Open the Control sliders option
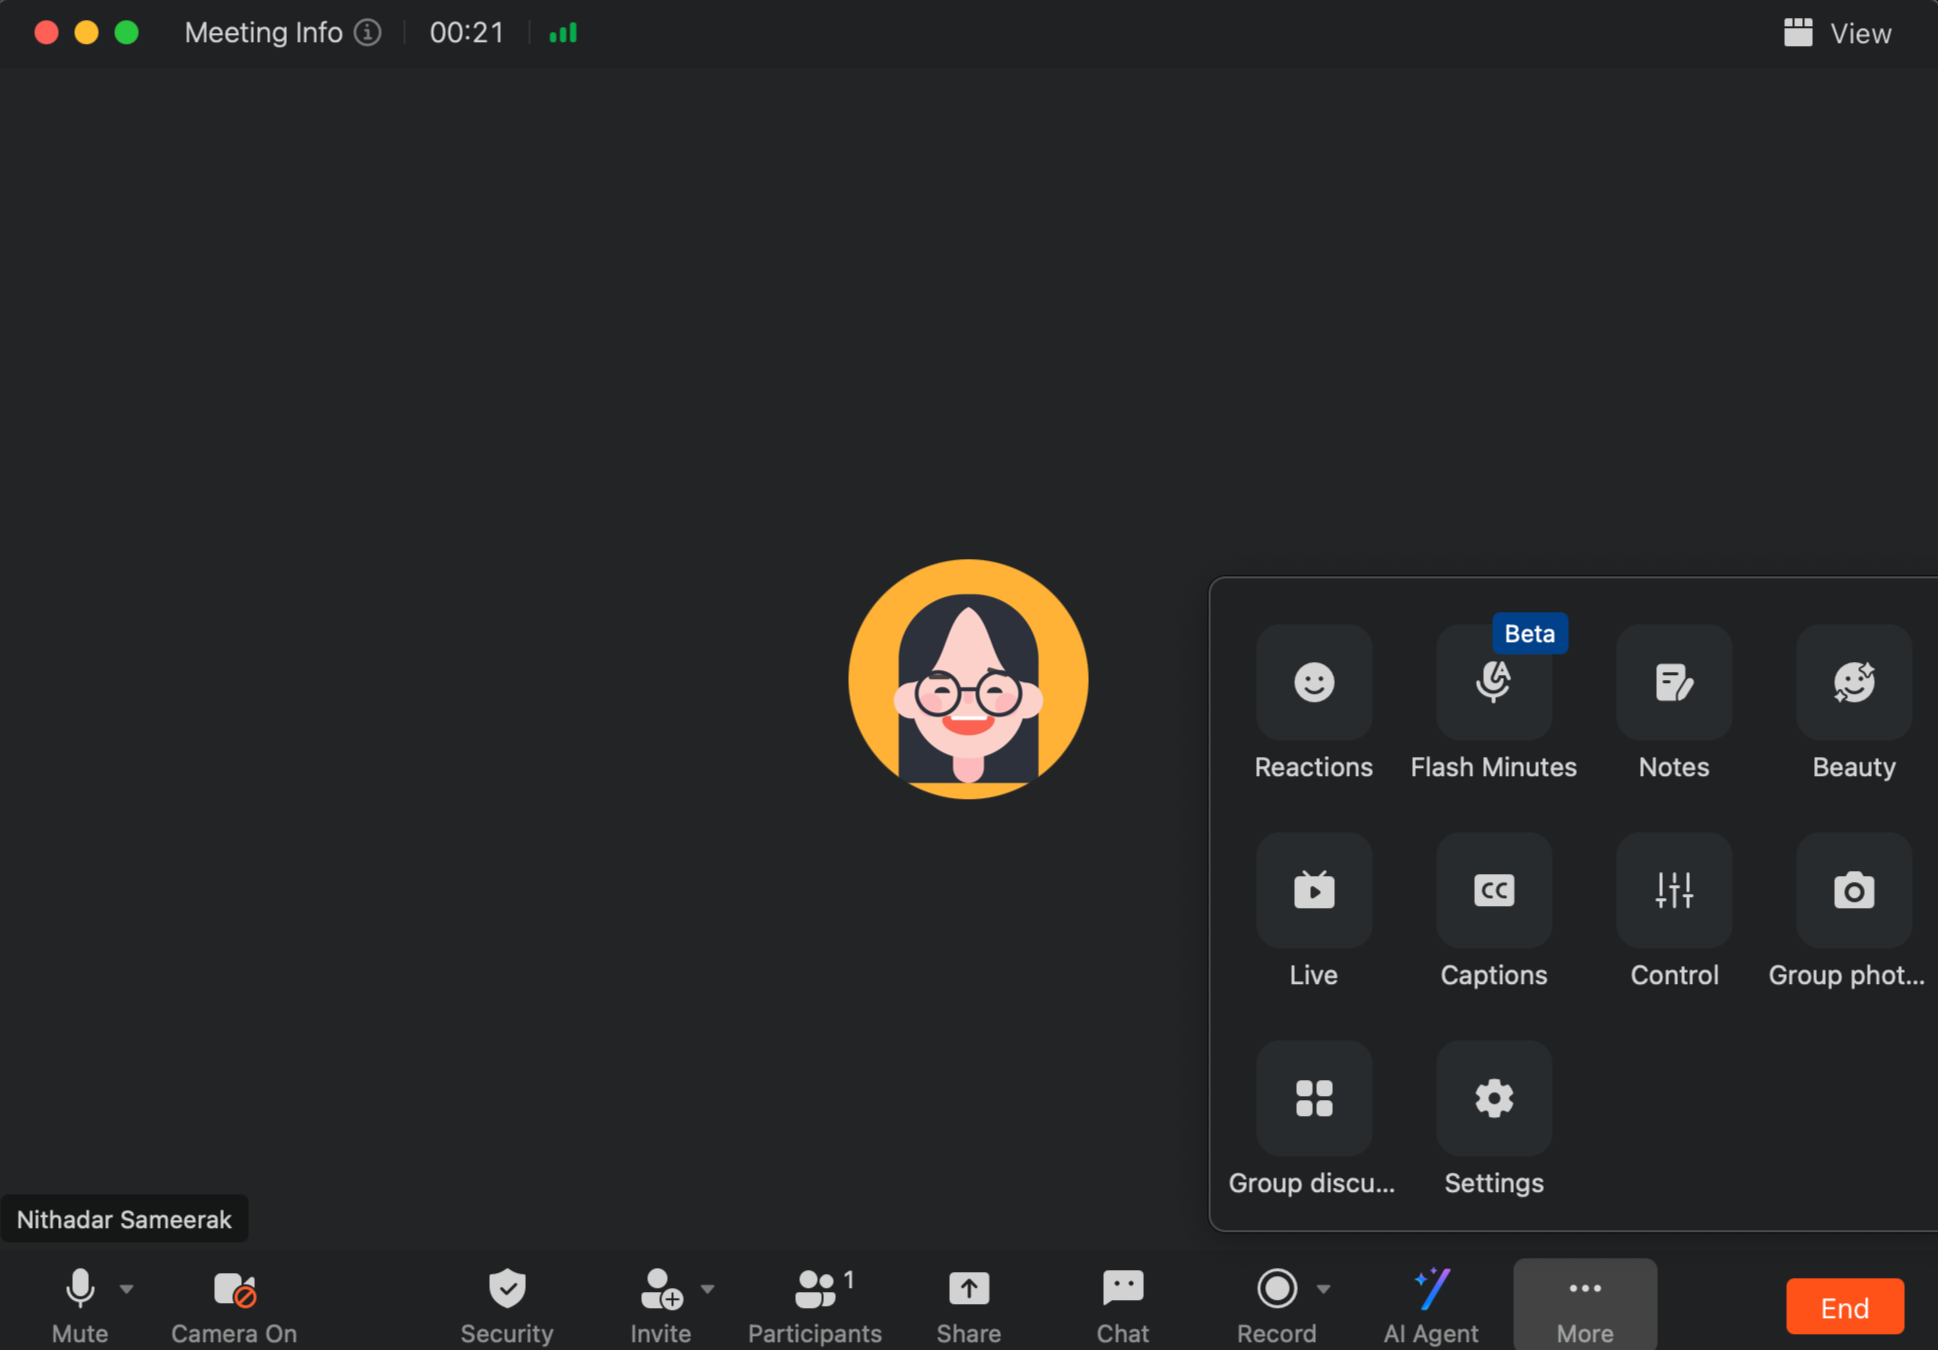 click(x=1673, y=891)
